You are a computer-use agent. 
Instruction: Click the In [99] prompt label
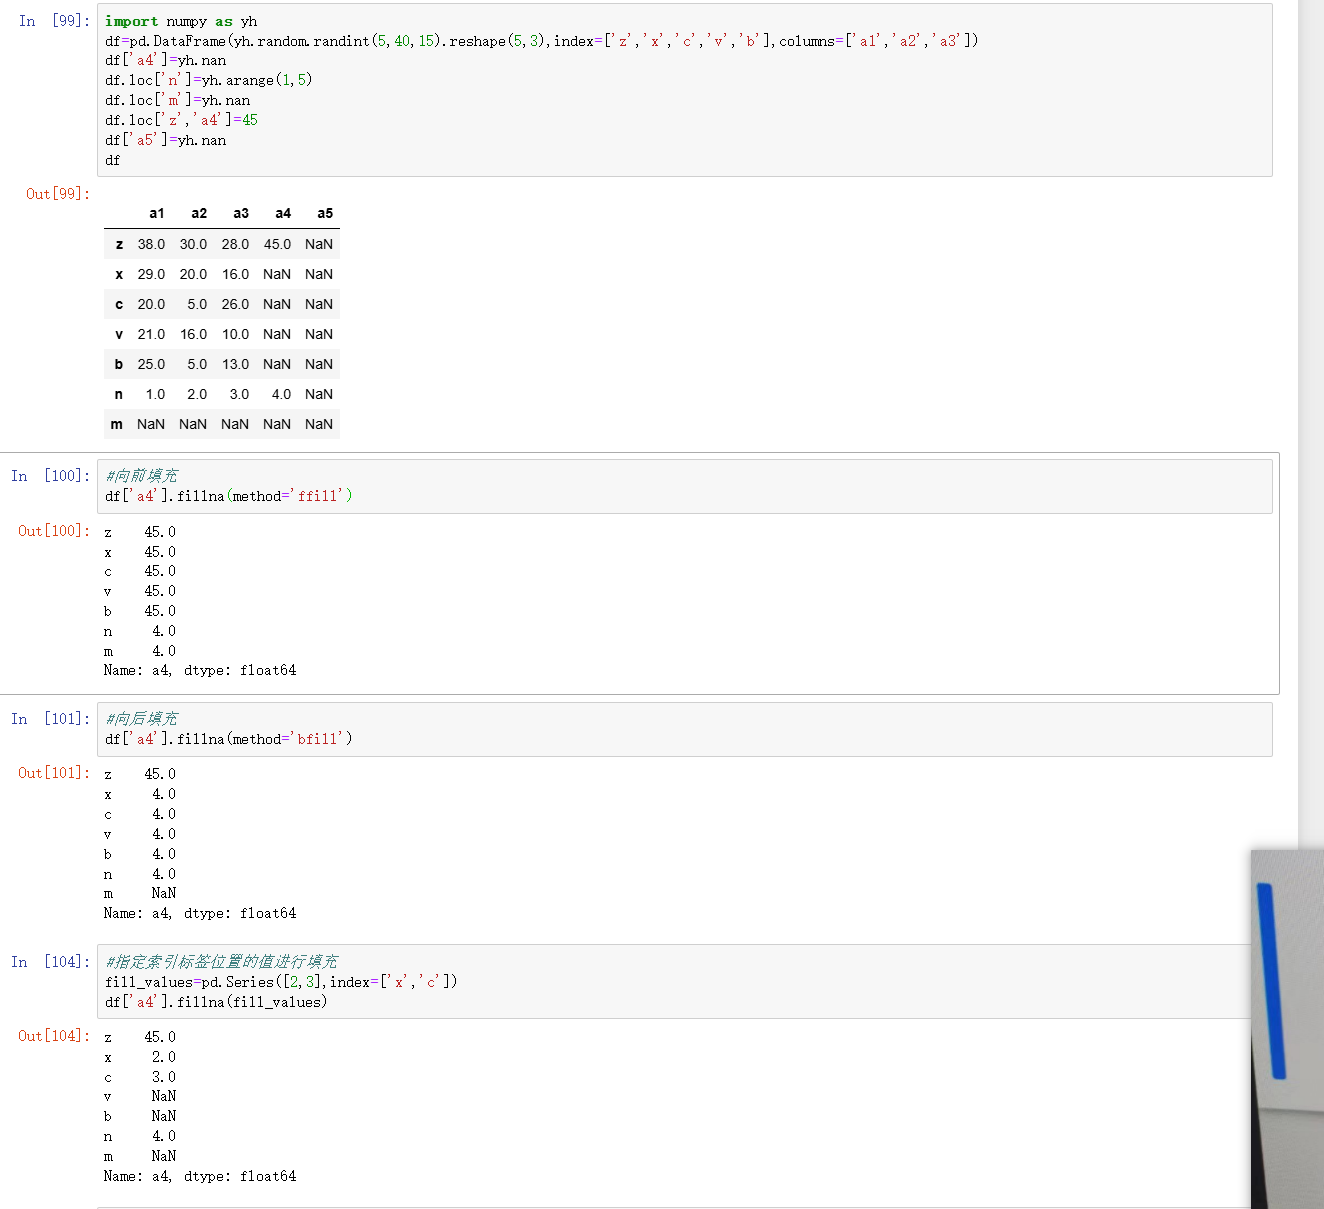(x=54, y=21)
